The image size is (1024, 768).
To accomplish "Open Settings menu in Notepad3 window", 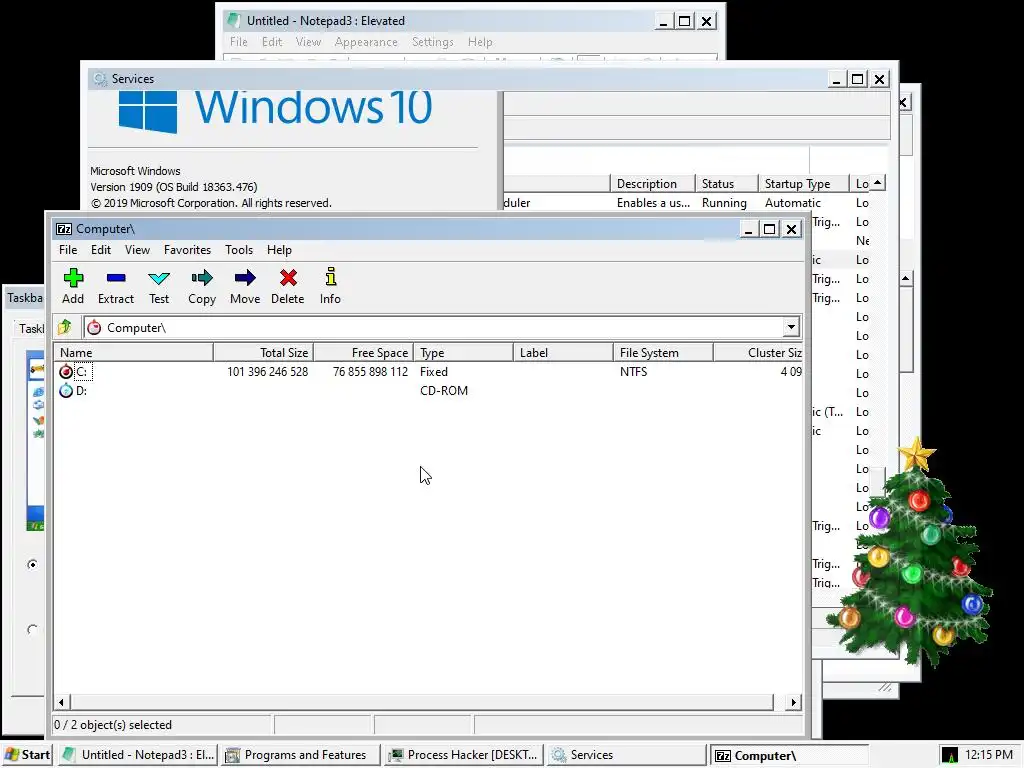I will pyautogui.click(x=432, y=42).
